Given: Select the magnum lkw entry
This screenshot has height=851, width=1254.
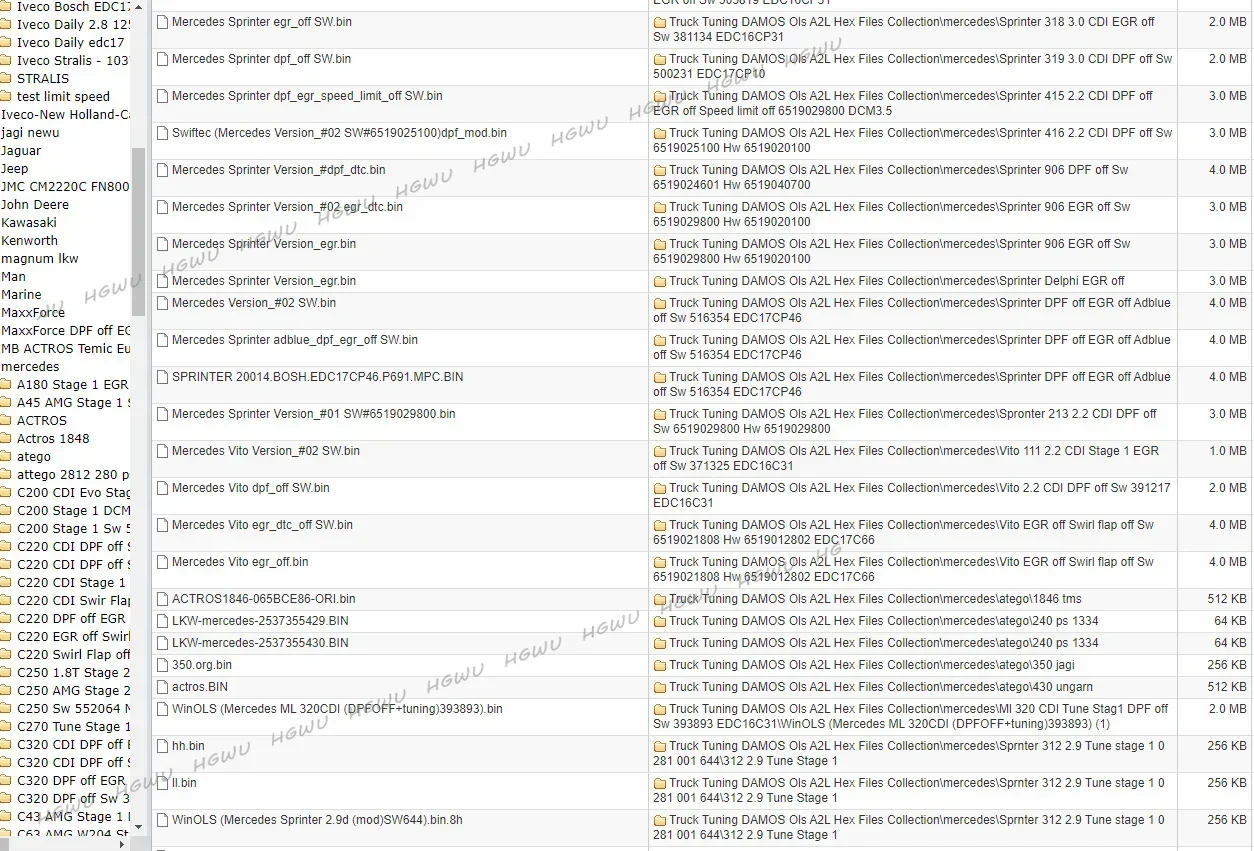Looking at the screenshot, I should (x=40, y=258).
